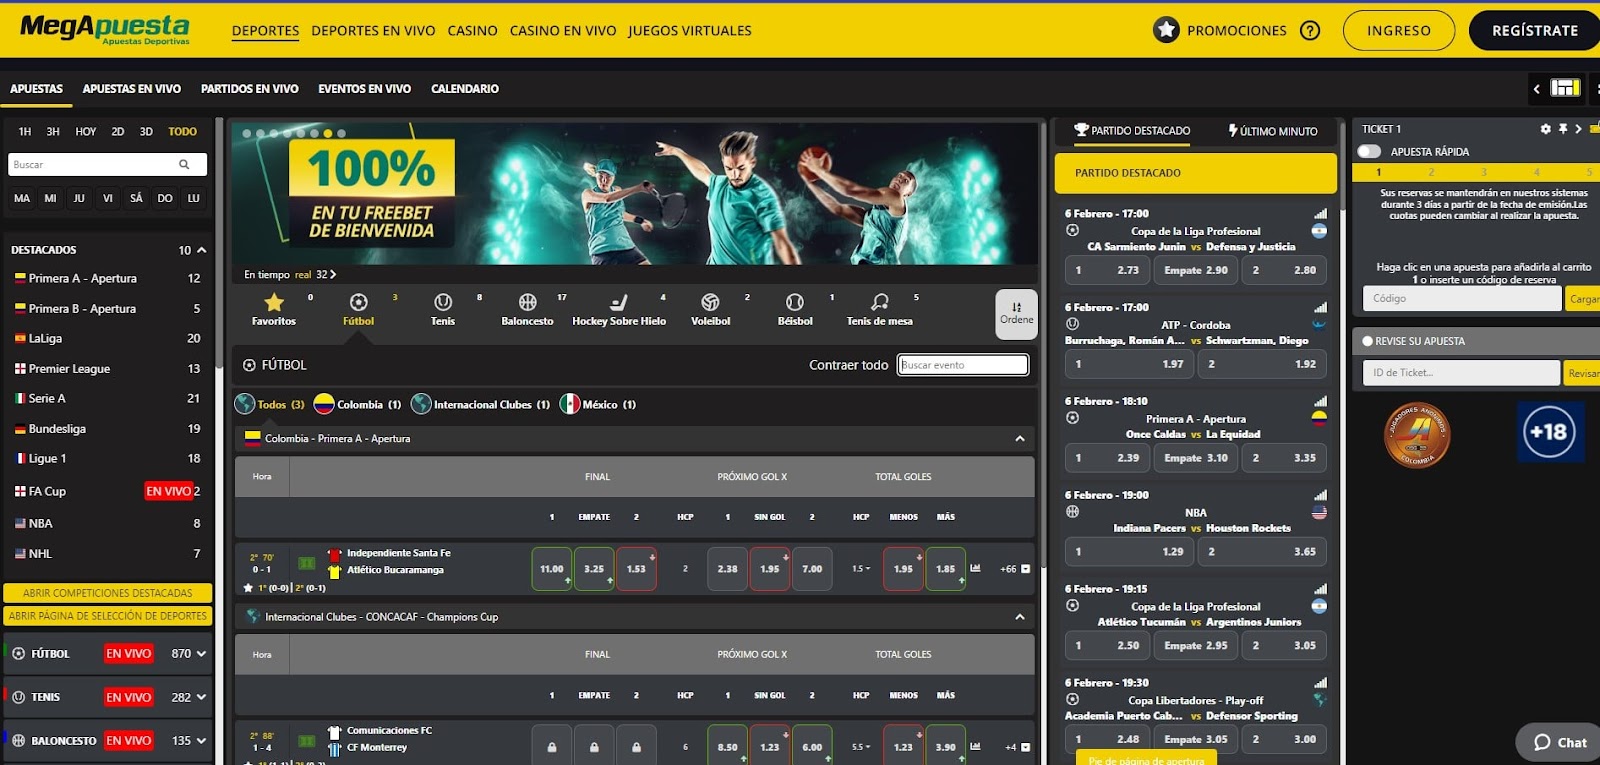Select the Revise su apuesta radio button
Image resolution: width=1600 pixels, height=765 pixels.
(1367, 341)
